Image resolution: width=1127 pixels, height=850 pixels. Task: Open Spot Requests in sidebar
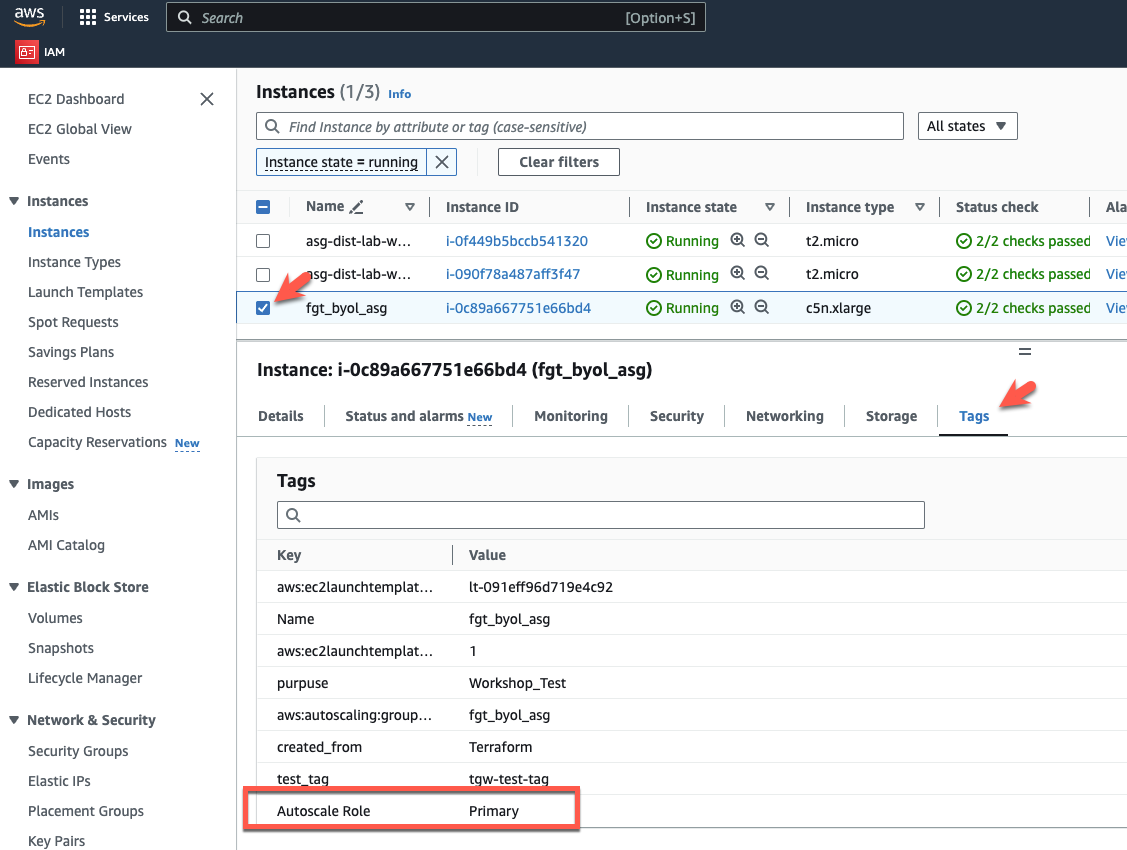pyautogui.click(x=73, y=323)
